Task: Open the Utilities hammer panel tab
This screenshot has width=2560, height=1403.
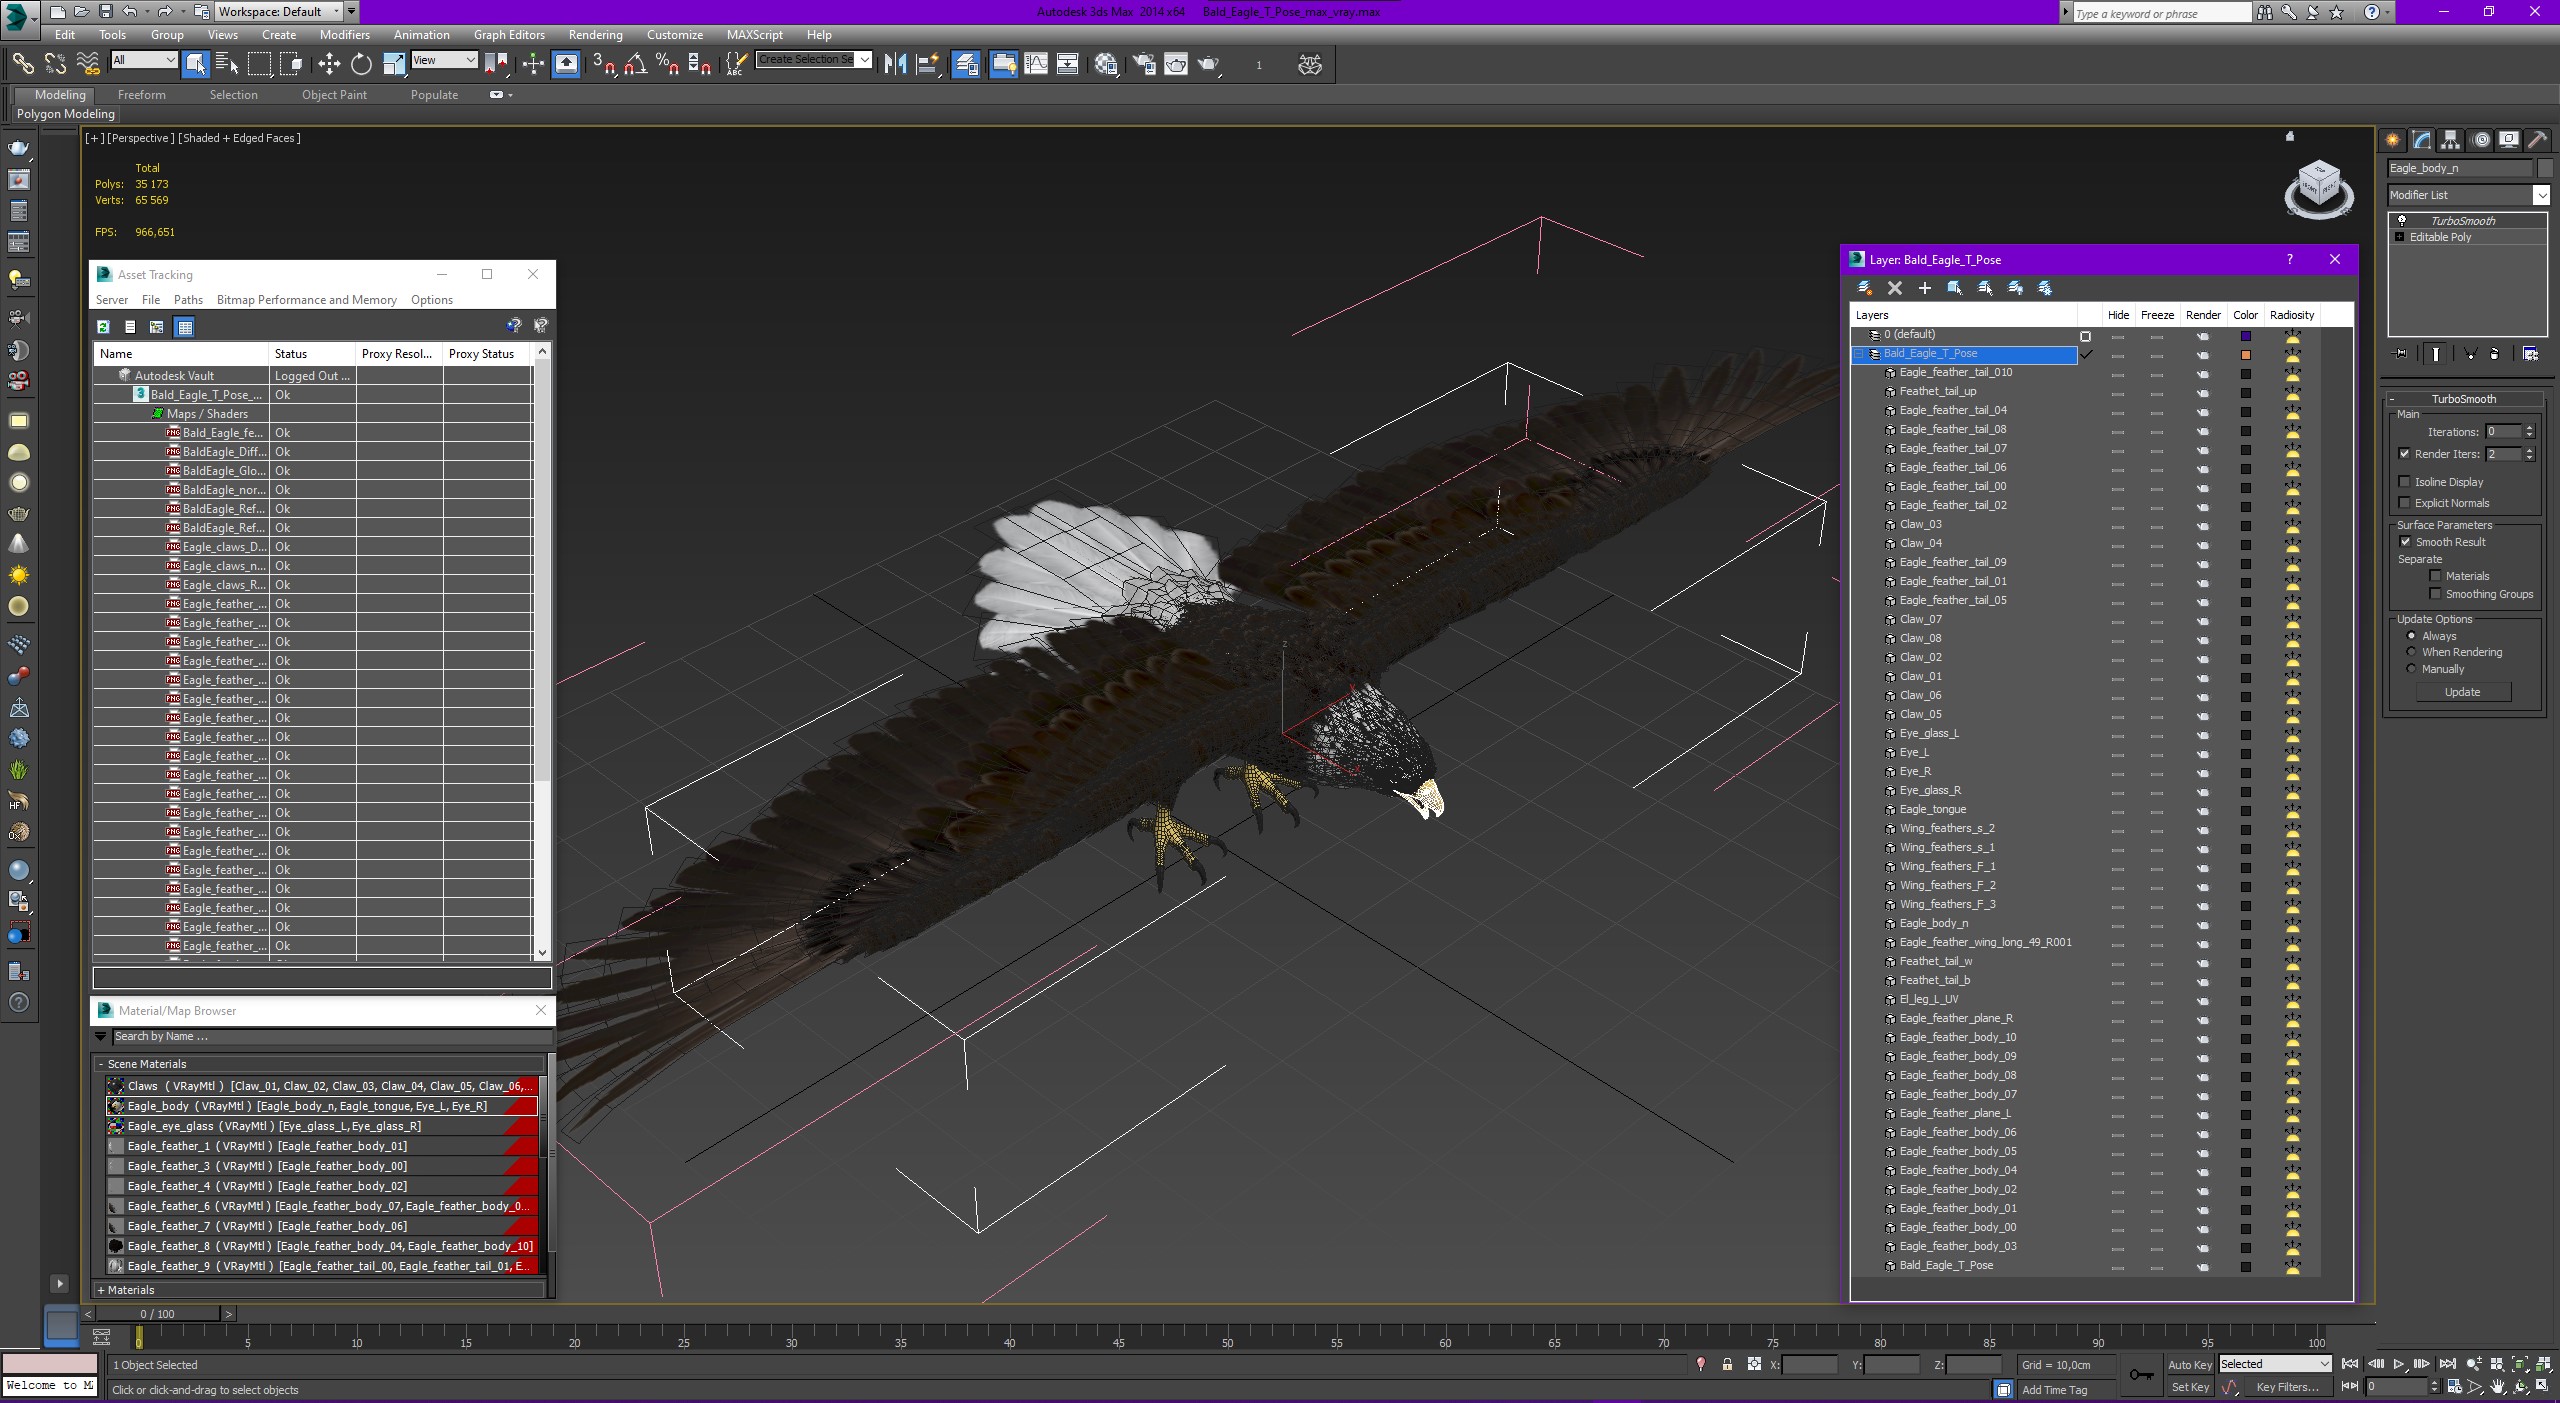Action: coord(2537,140)
